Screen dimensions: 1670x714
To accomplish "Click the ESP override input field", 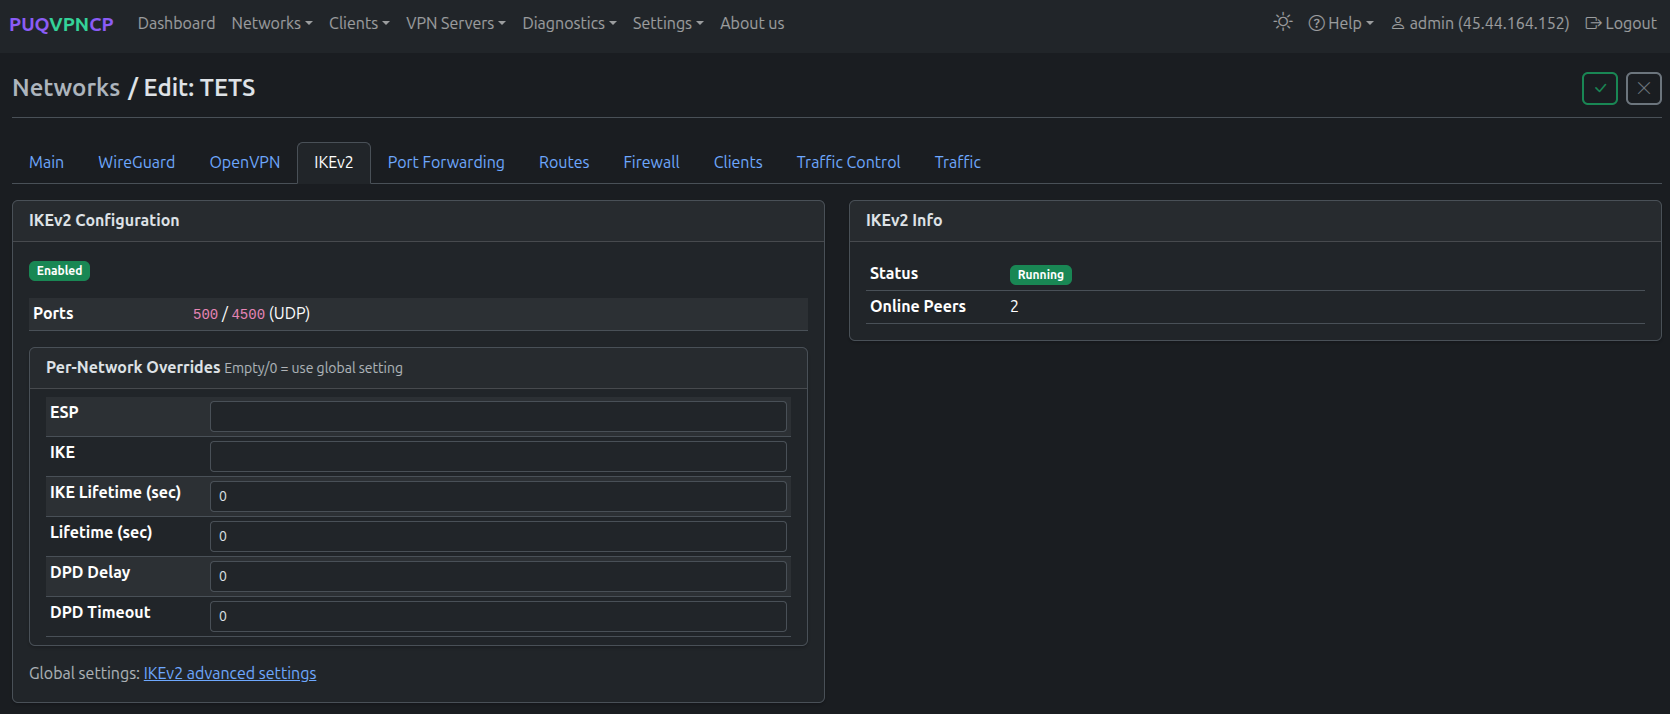I will [498, 416].
